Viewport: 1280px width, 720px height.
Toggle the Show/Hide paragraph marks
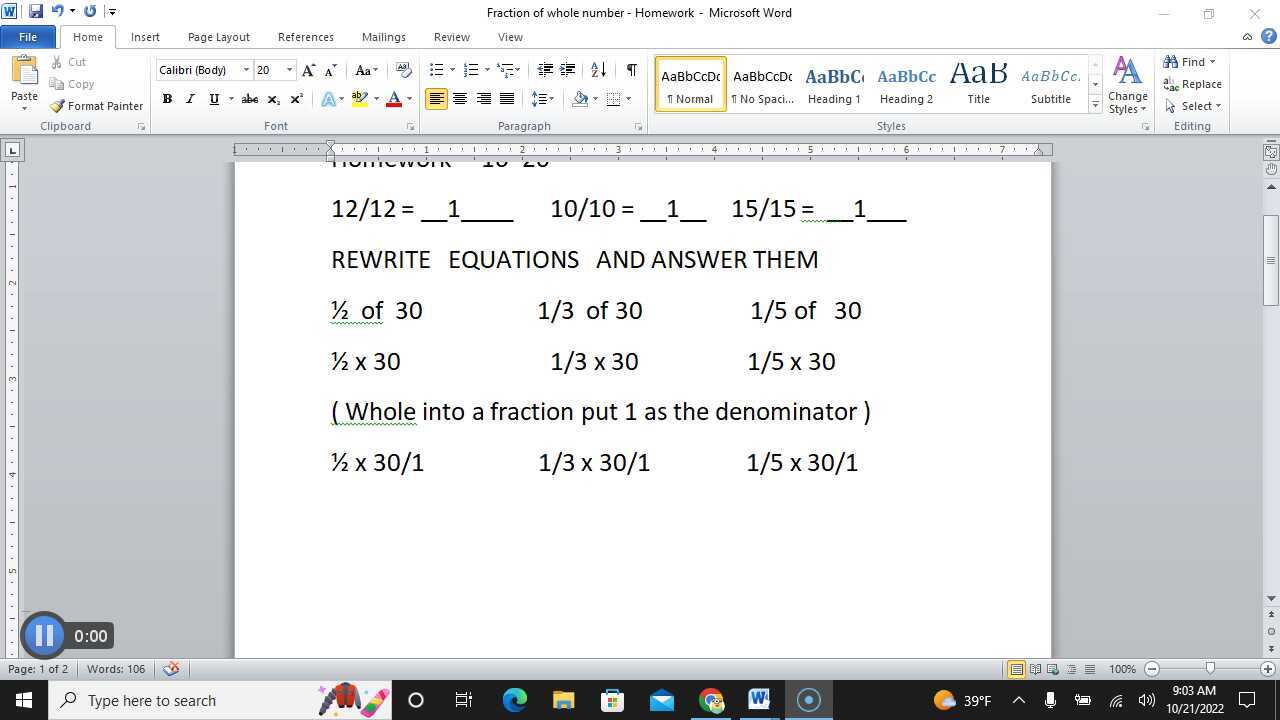coord(630,70)
